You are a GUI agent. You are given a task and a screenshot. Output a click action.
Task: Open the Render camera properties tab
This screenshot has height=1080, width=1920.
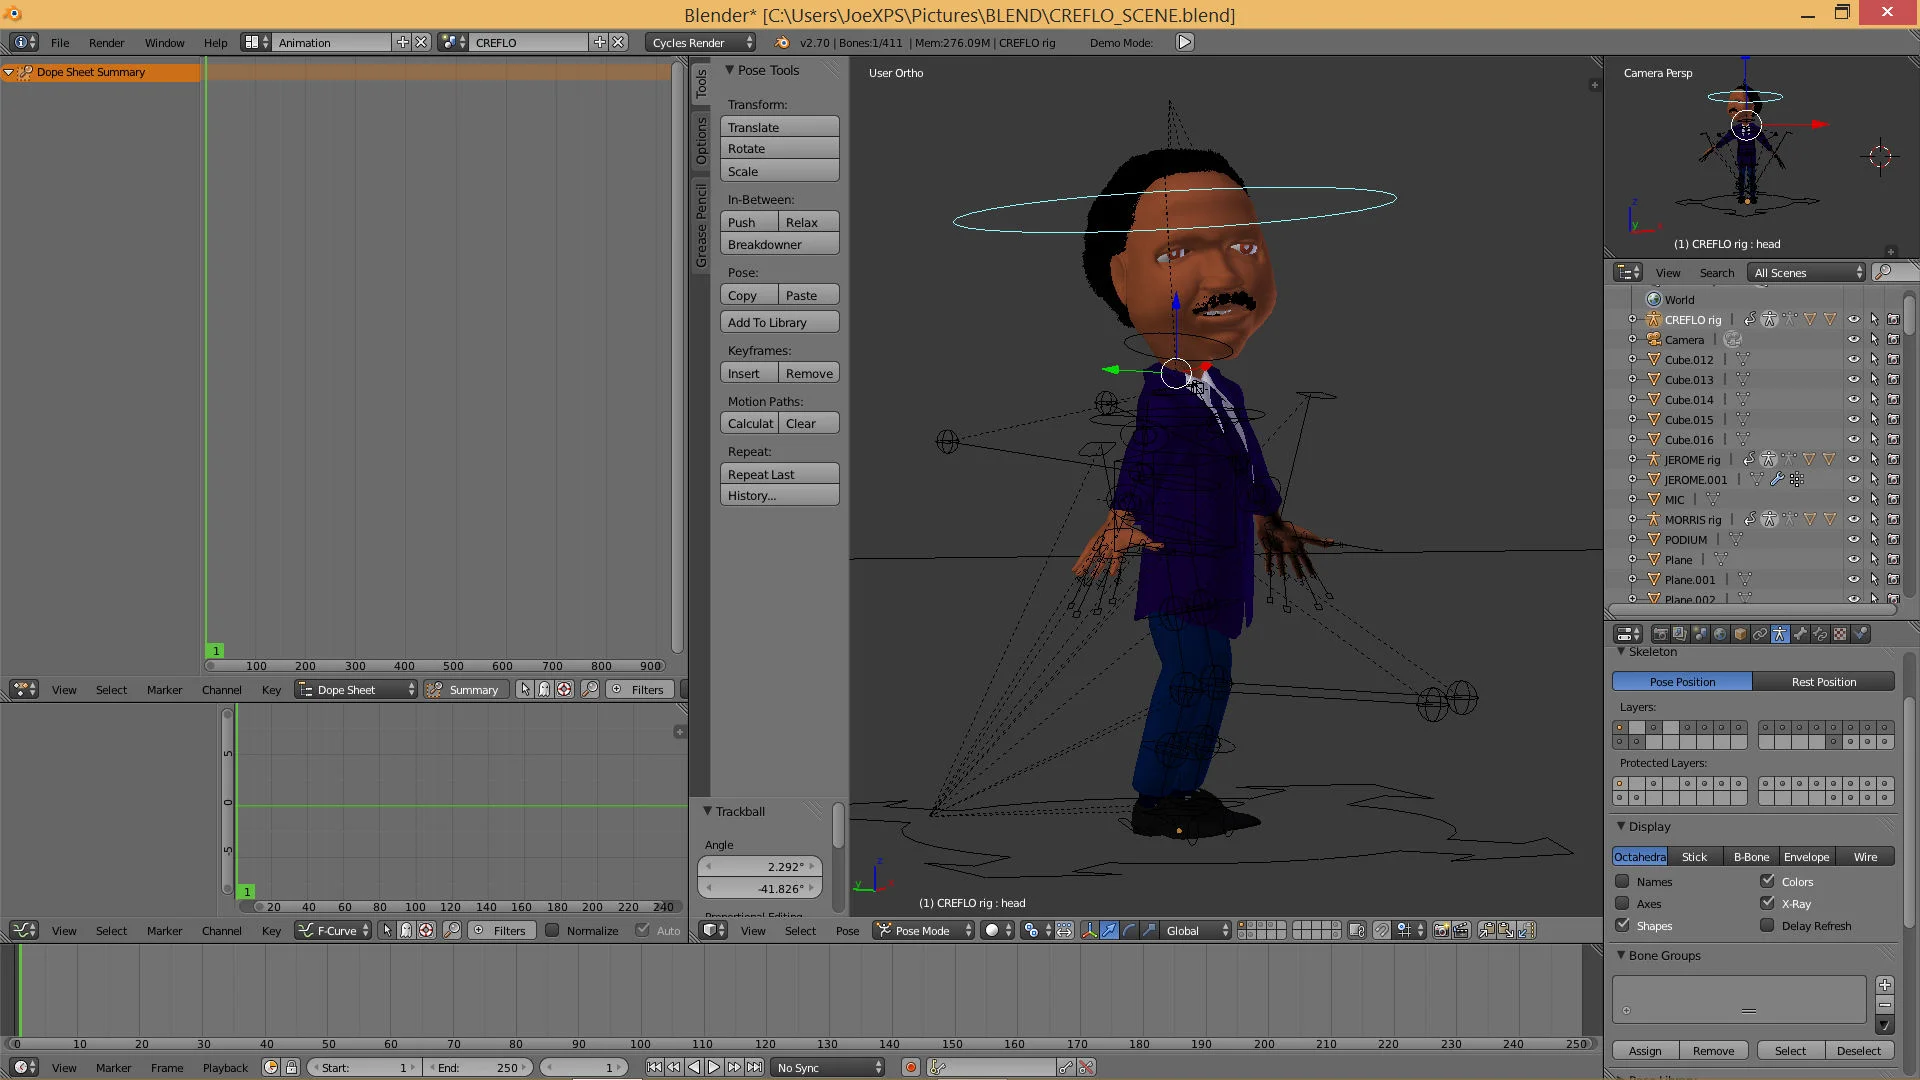coord(1660,634)
